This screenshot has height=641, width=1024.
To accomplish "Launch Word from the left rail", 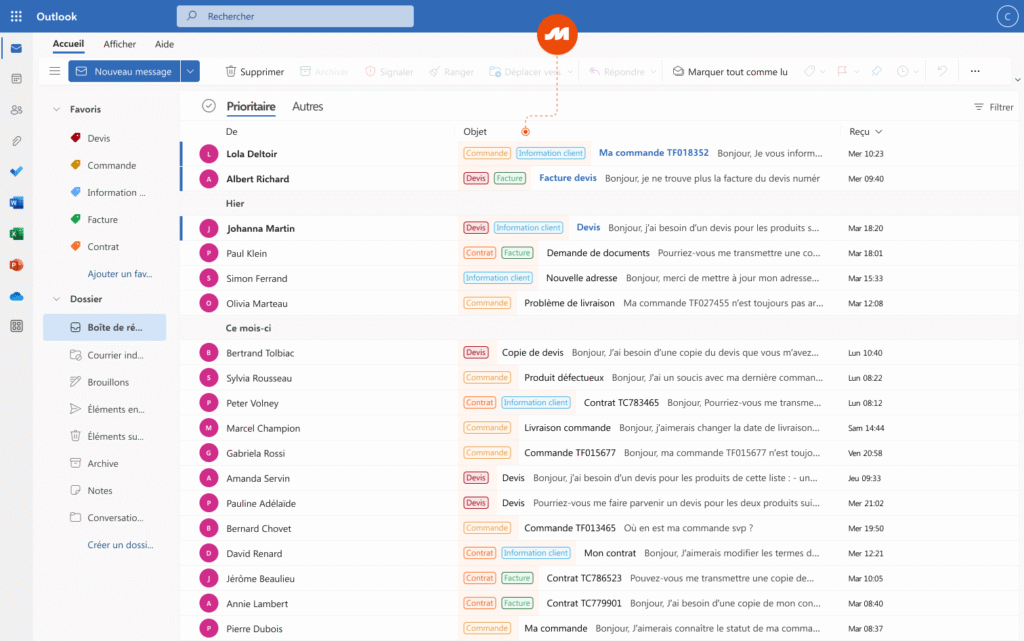I will pos(16,203).
